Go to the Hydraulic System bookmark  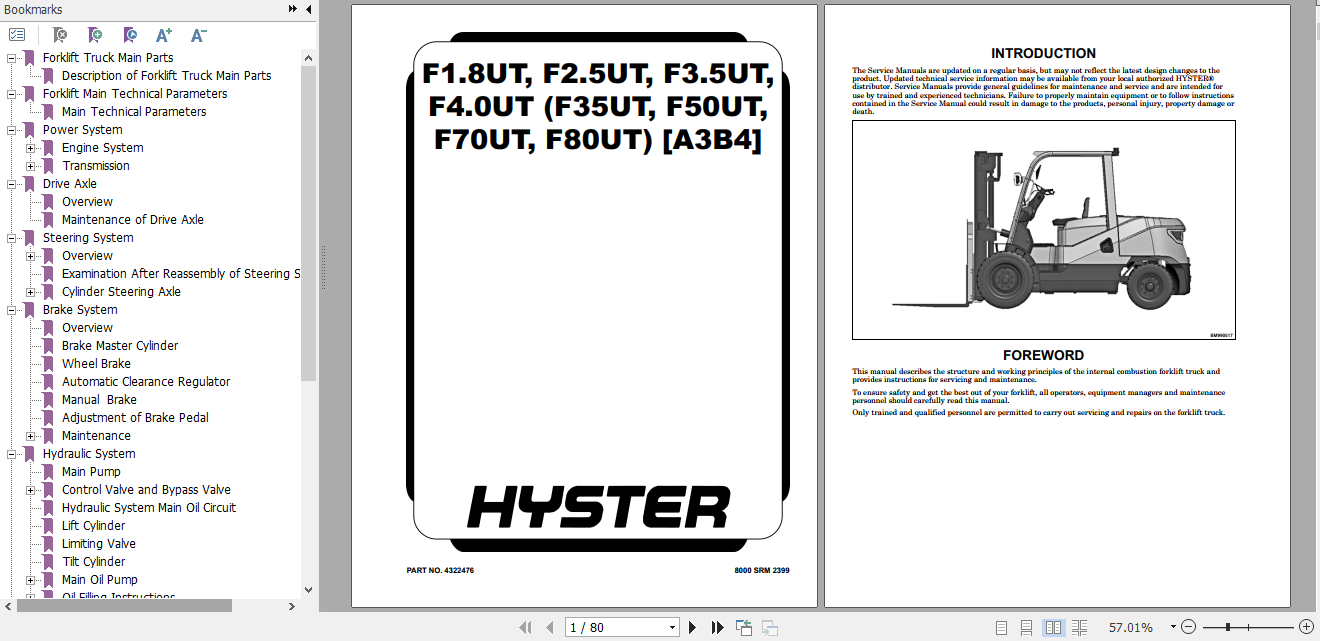(x=90, y=453)
